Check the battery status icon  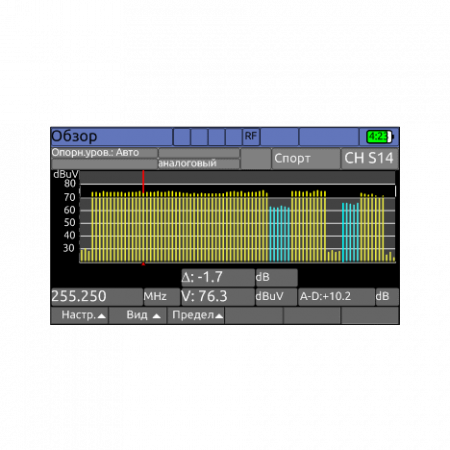tap(379, 137)
